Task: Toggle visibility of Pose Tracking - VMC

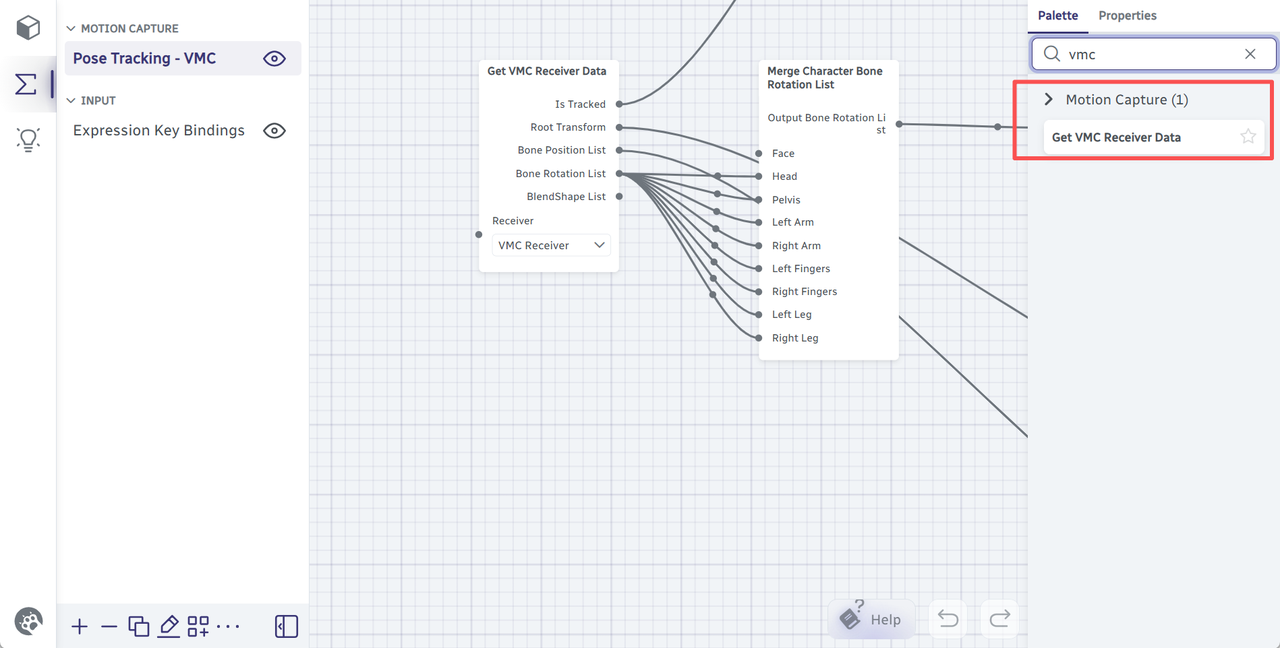Action: 274,59
